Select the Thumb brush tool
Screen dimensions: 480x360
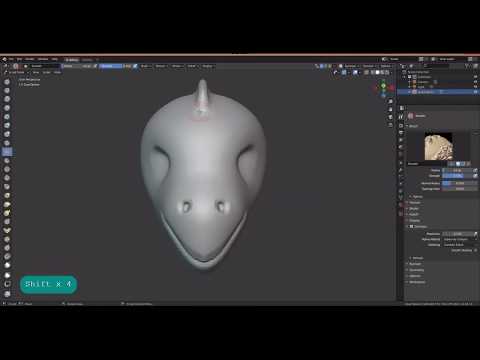click(x=7, y=239)
